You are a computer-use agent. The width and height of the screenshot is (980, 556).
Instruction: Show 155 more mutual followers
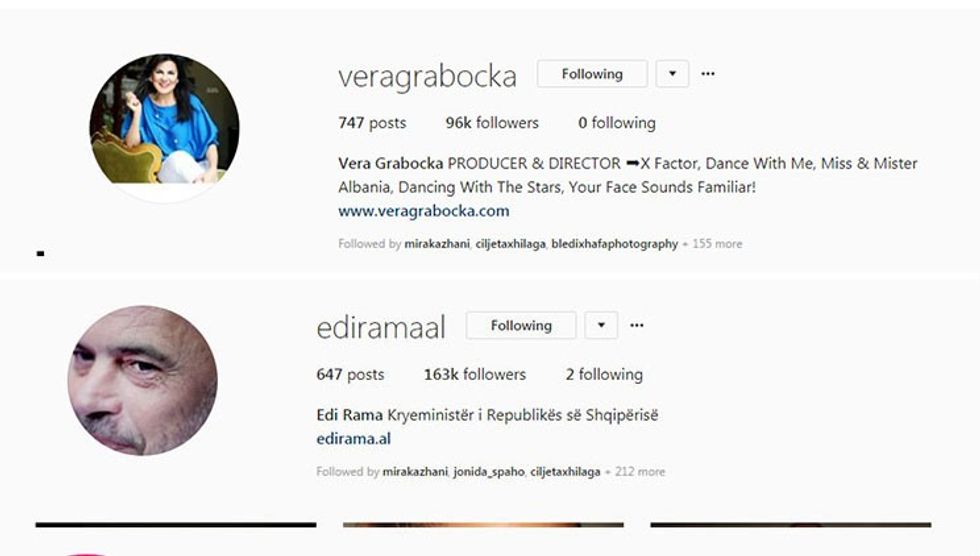click(x=717, y=244)
